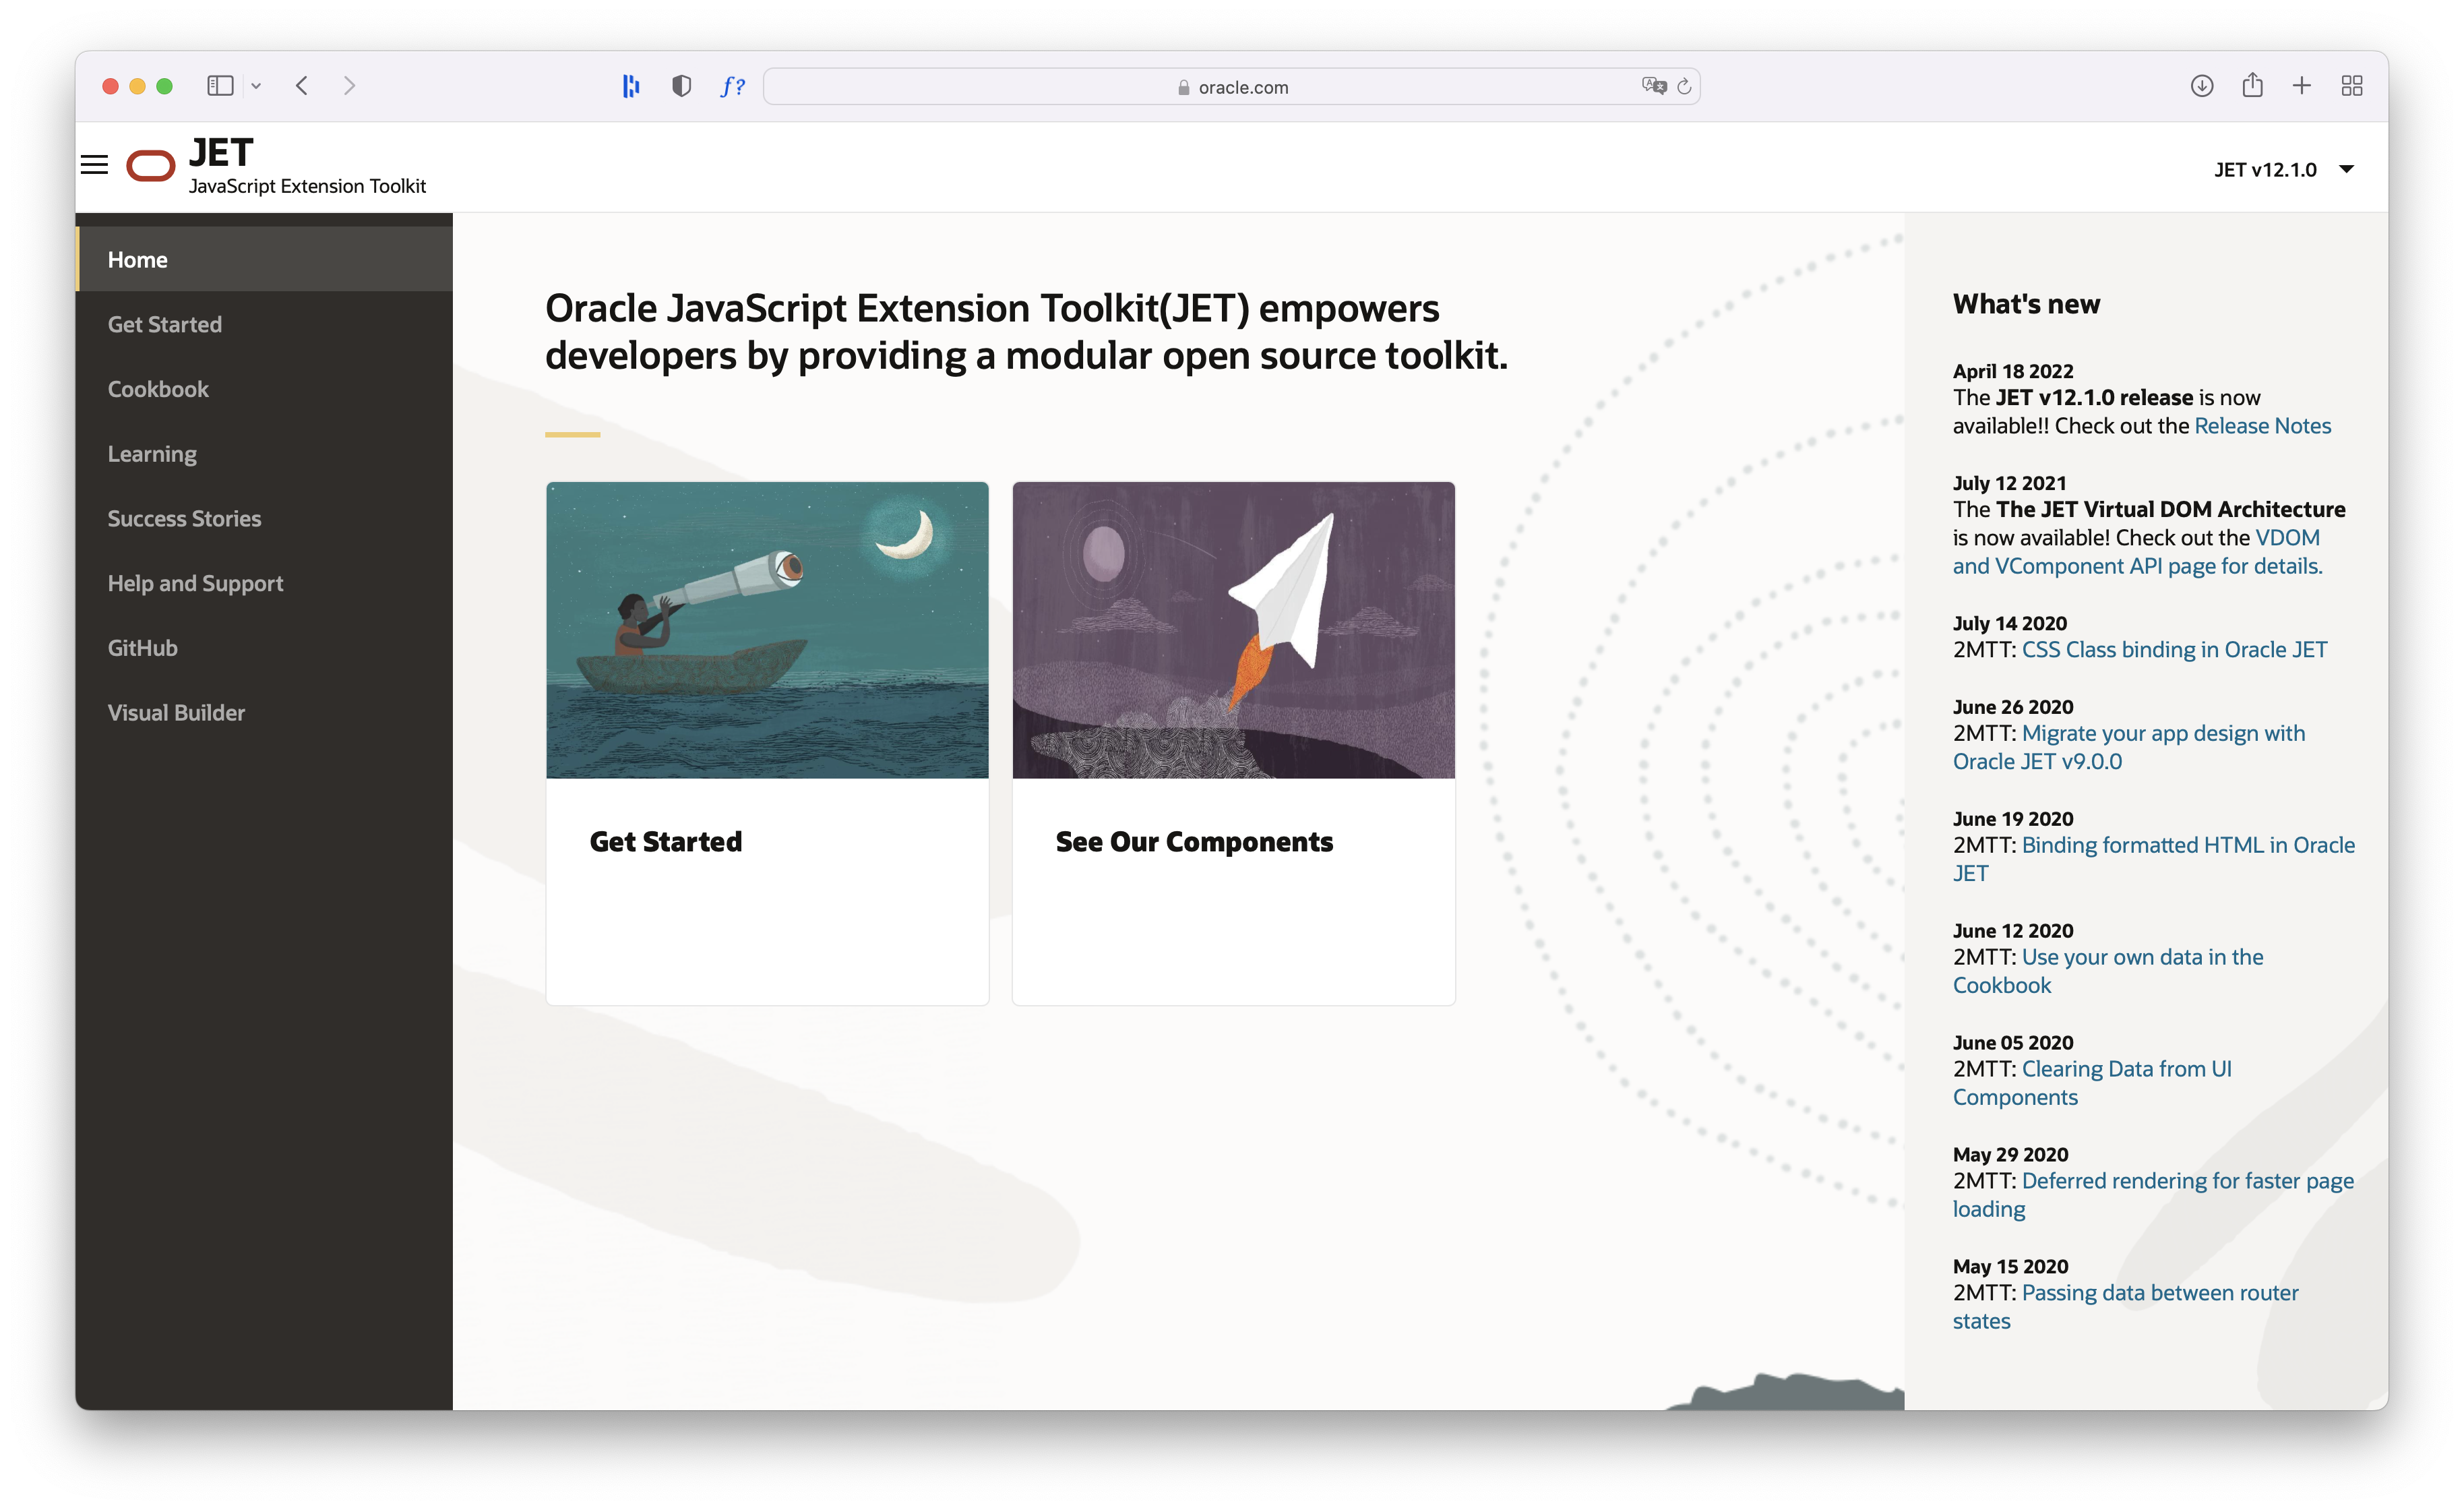Click the forward navigation arrow
This screenshot has height=1510, width=2464.
349,86
